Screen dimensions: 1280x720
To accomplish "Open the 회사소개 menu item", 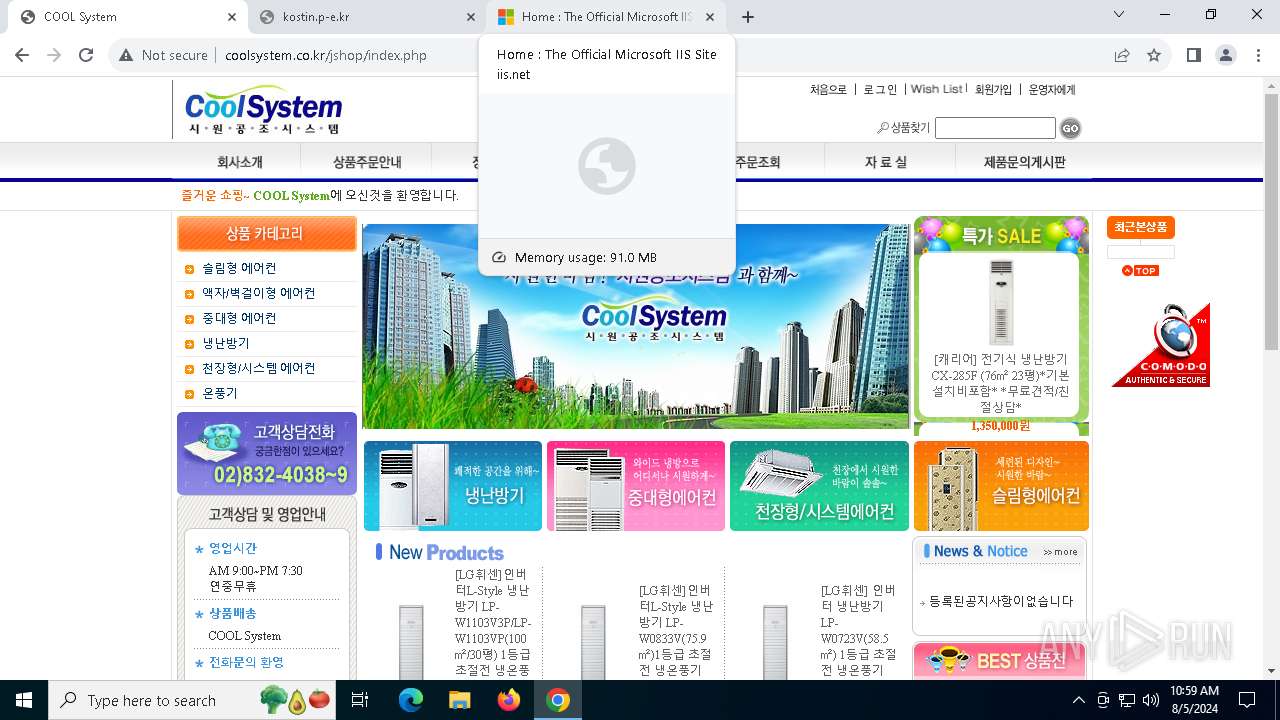I will tap(240, 162).
